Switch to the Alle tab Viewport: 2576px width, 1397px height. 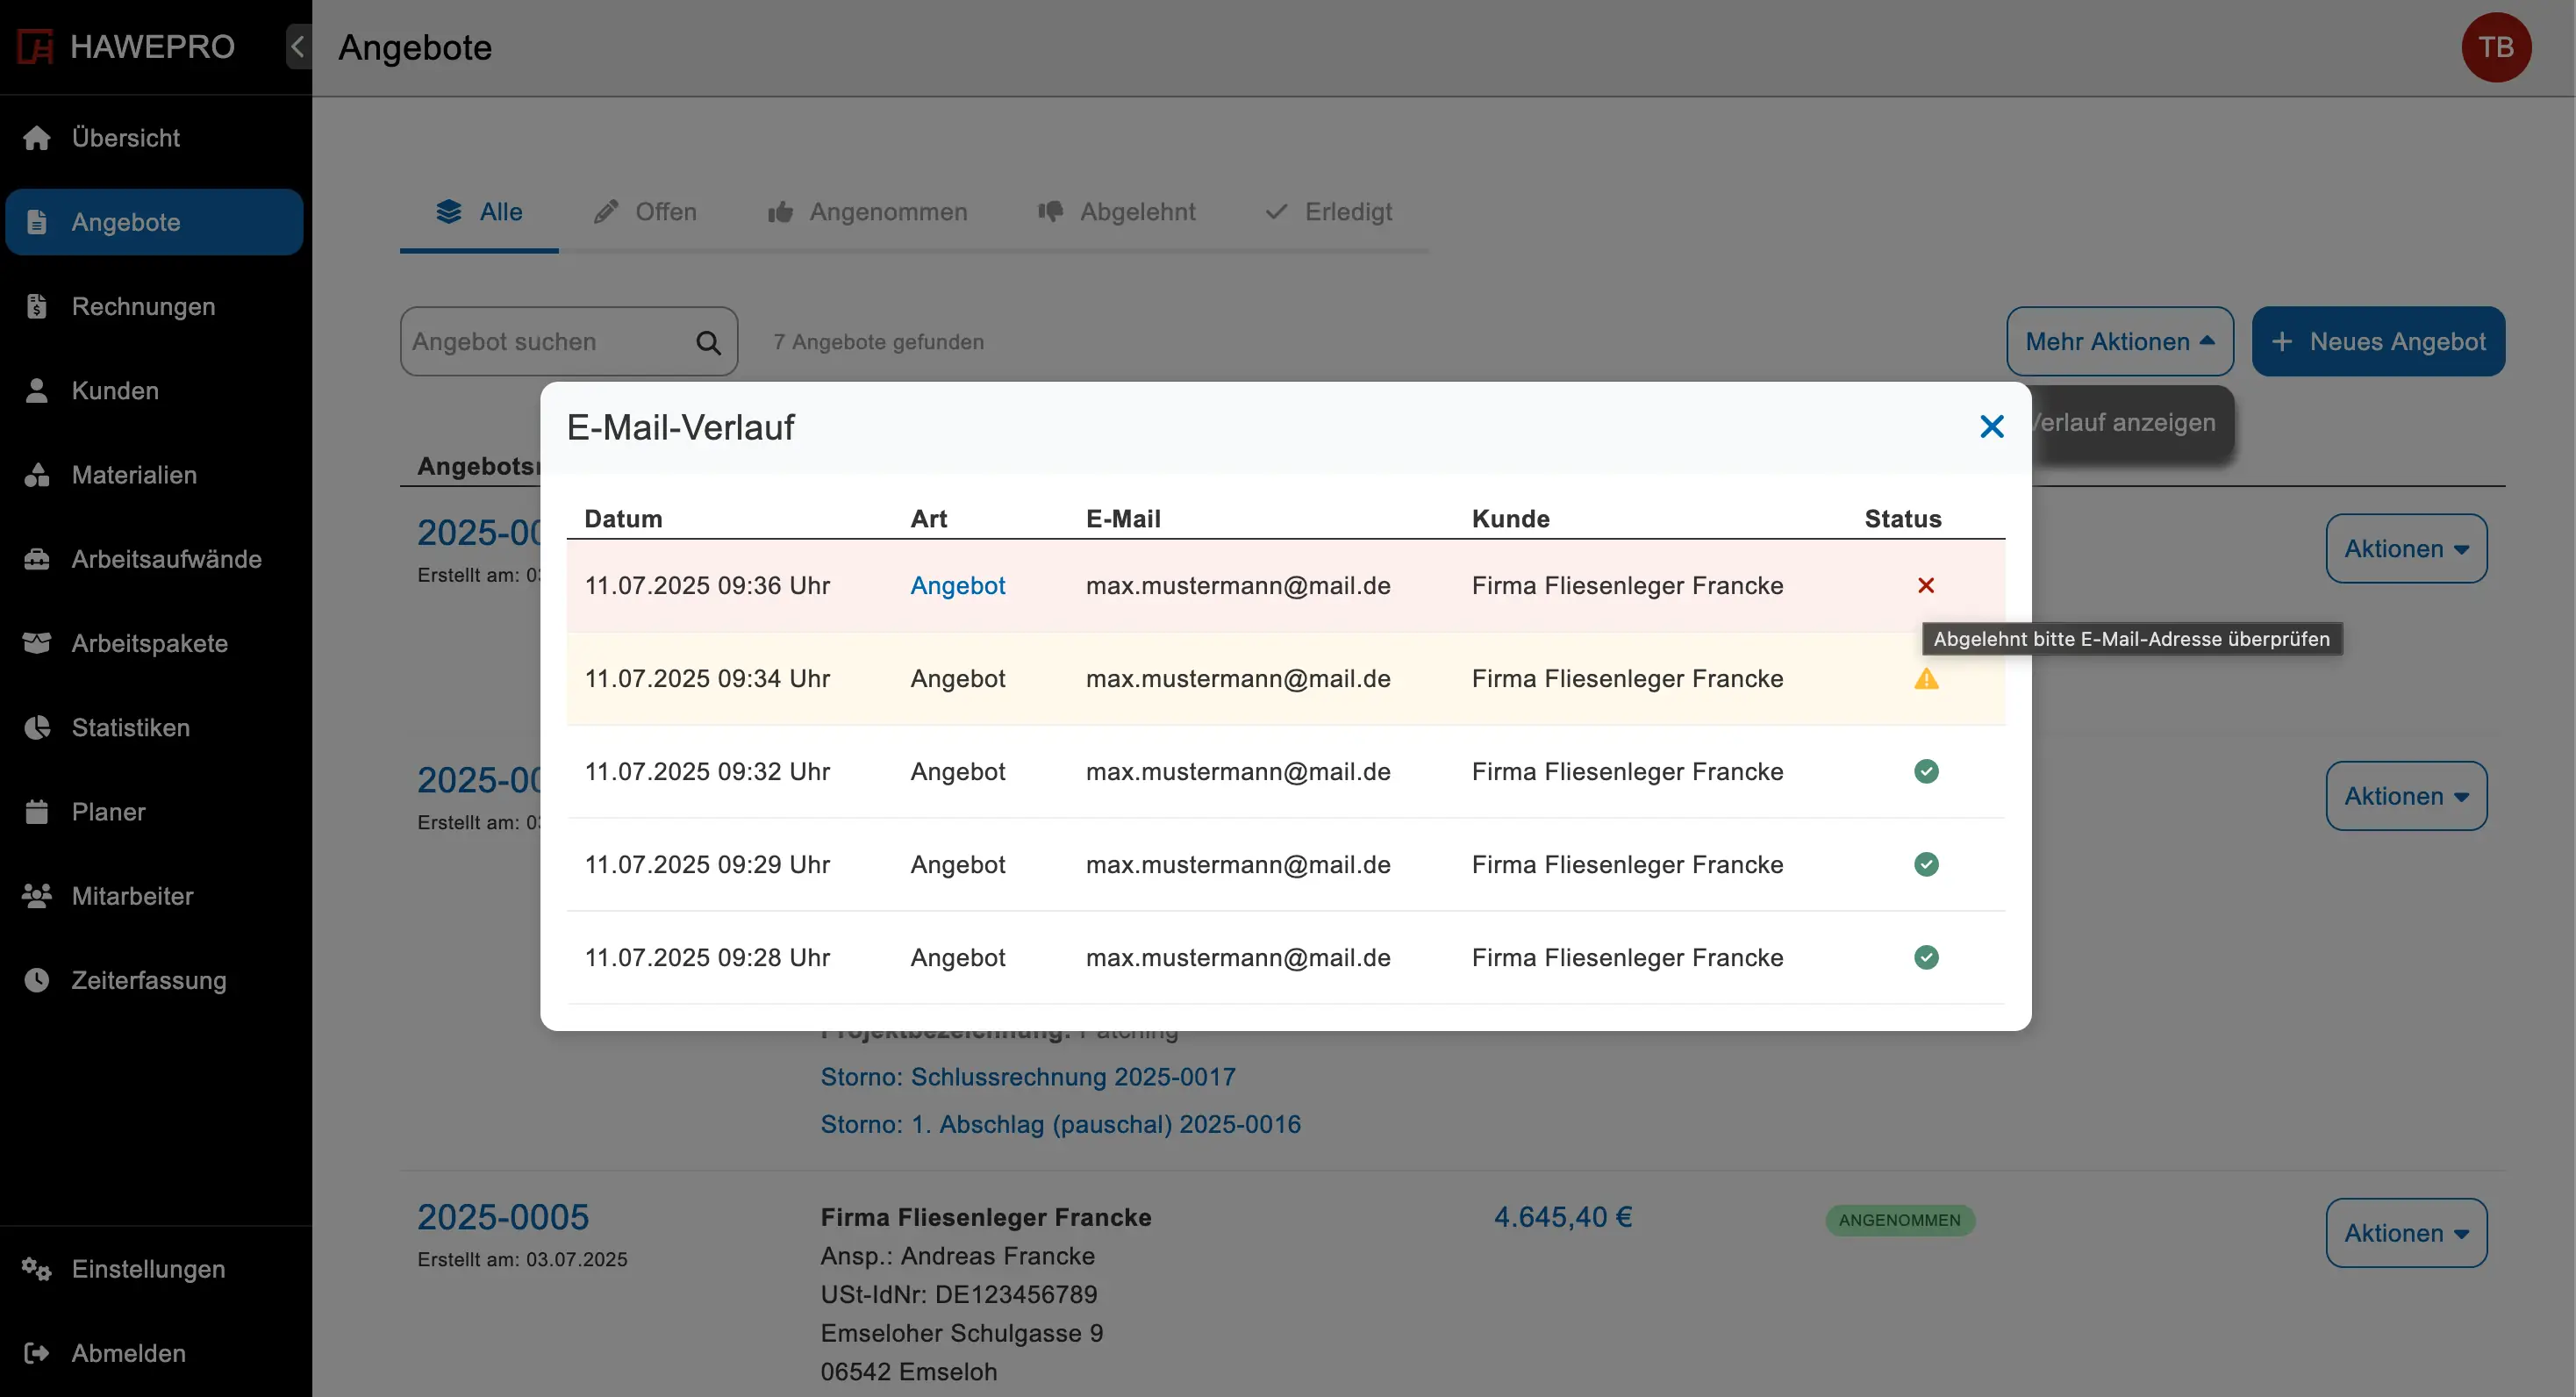pos(479,212)
